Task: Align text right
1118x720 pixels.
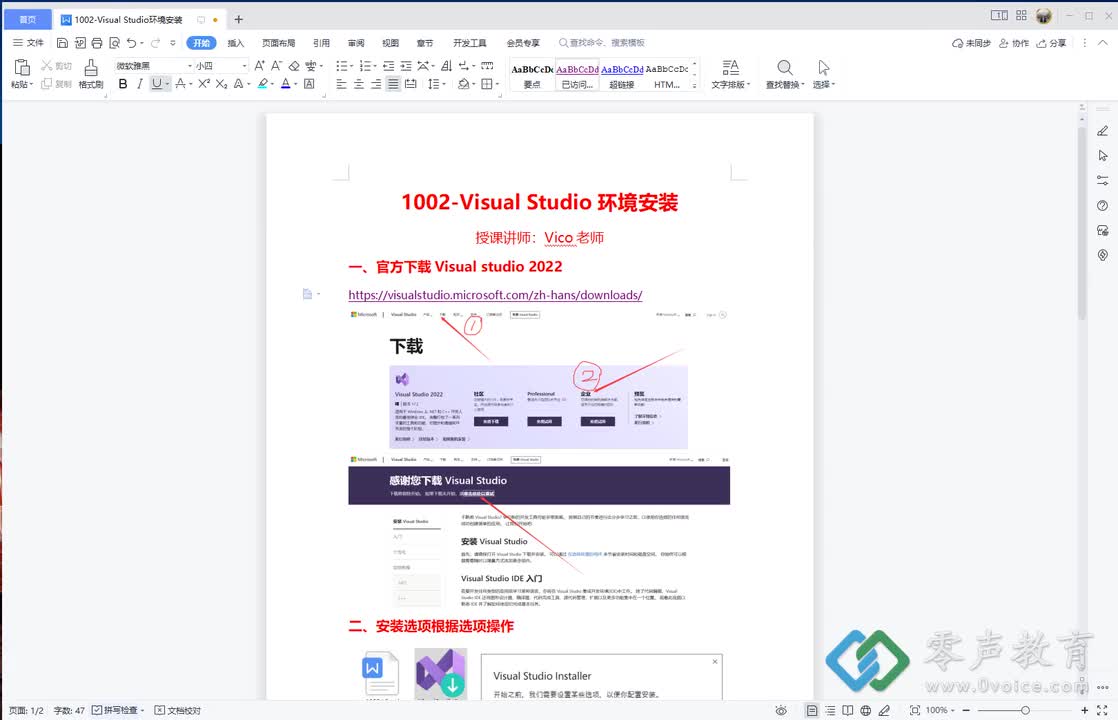Action: point(376,84)
